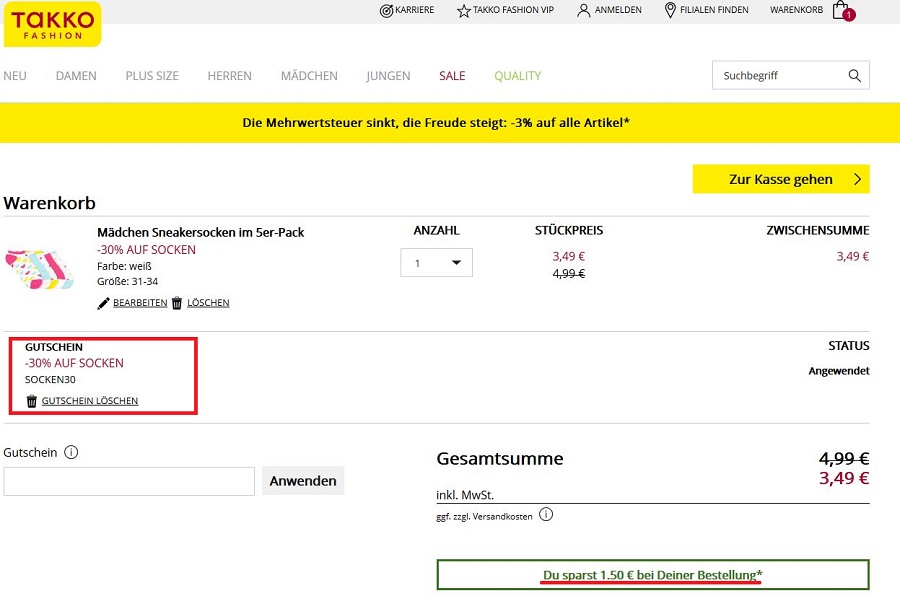Click the Größe: 31-34 text
The height and width of the screenshot is (596, 900).
127,281
